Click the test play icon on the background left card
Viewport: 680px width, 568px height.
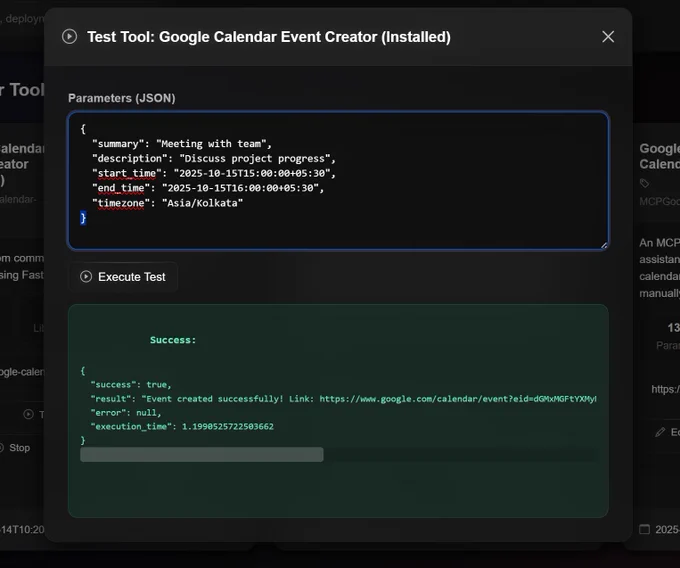coord(28,415)
